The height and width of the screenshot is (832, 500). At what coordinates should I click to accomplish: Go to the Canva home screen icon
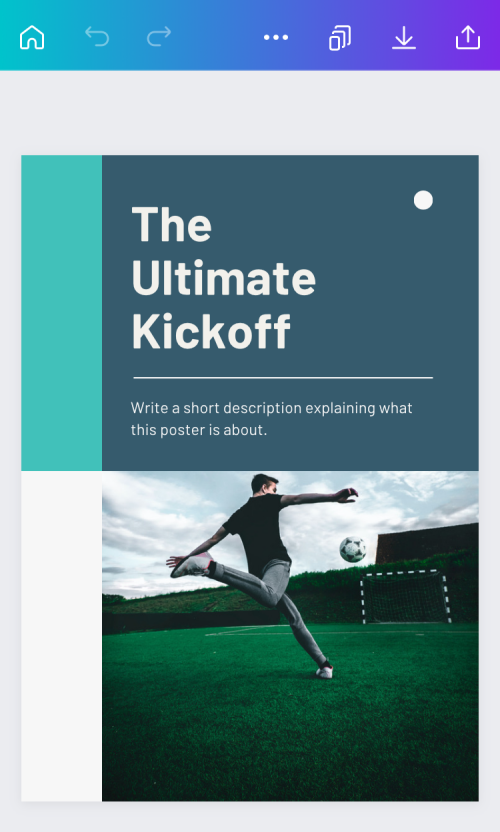coord(32,37)
